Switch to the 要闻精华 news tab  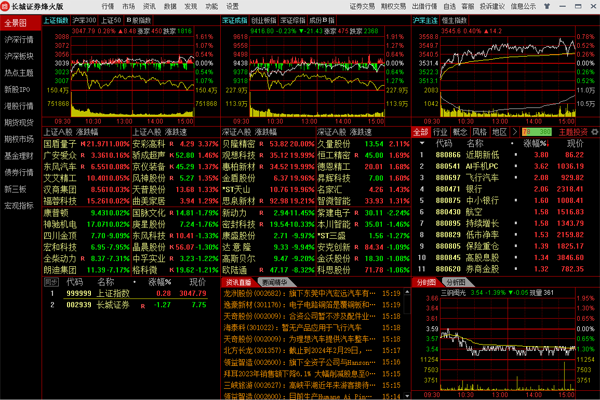[275, 282]
